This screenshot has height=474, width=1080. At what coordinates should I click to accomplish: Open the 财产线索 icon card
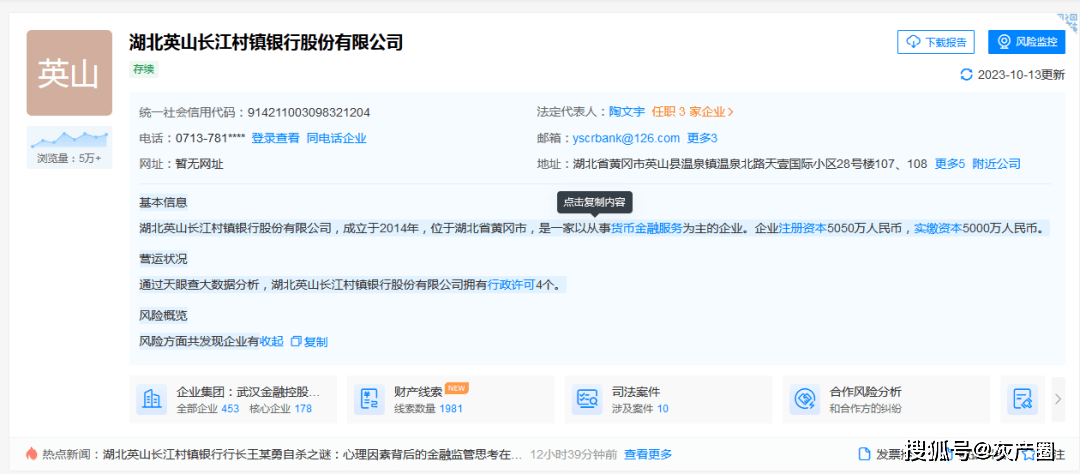(369, 399)
